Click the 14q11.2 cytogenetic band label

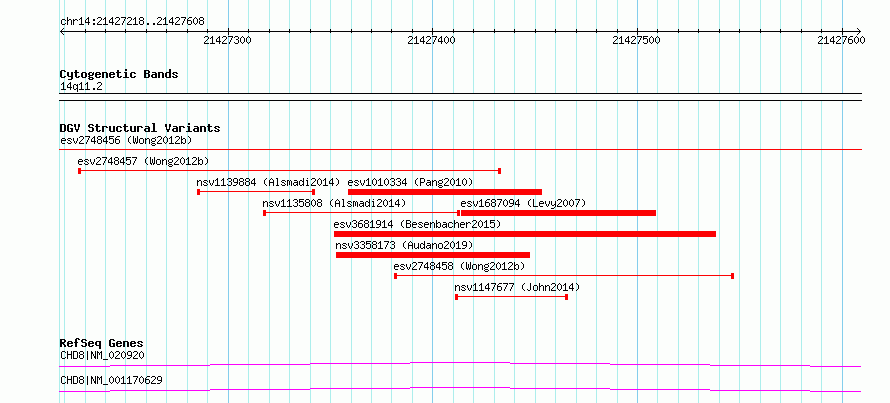[x=81, y=86]
